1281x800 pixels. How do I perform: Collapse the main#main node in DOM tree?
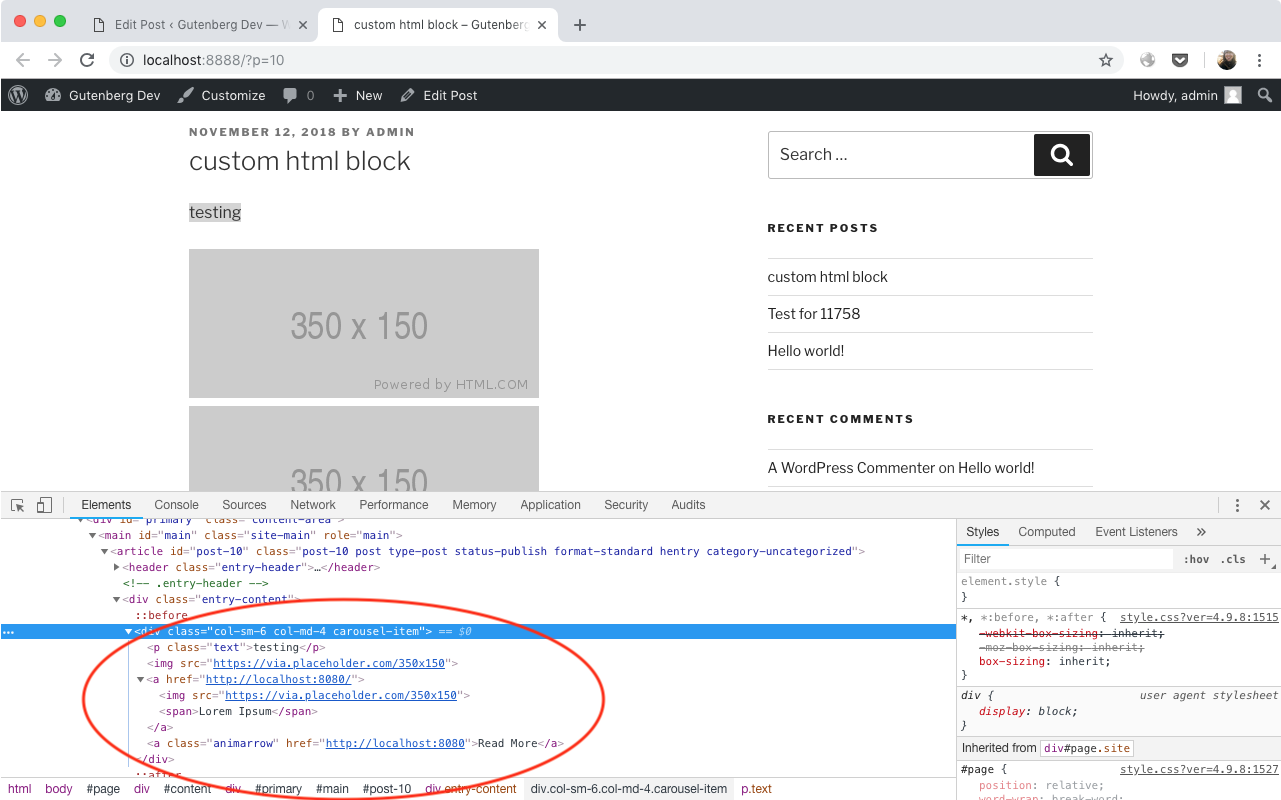[x=93, y=536]
